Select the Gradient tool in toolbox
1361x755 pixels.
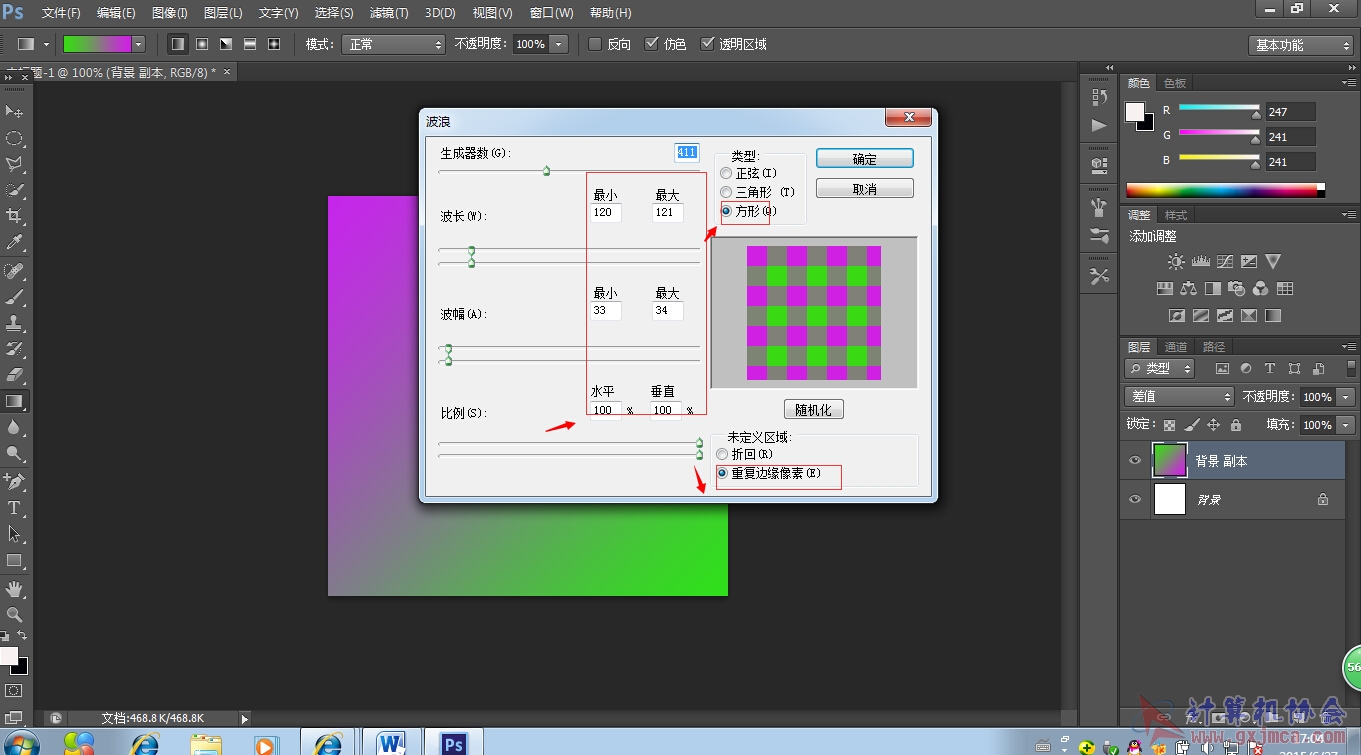(14, 402)
